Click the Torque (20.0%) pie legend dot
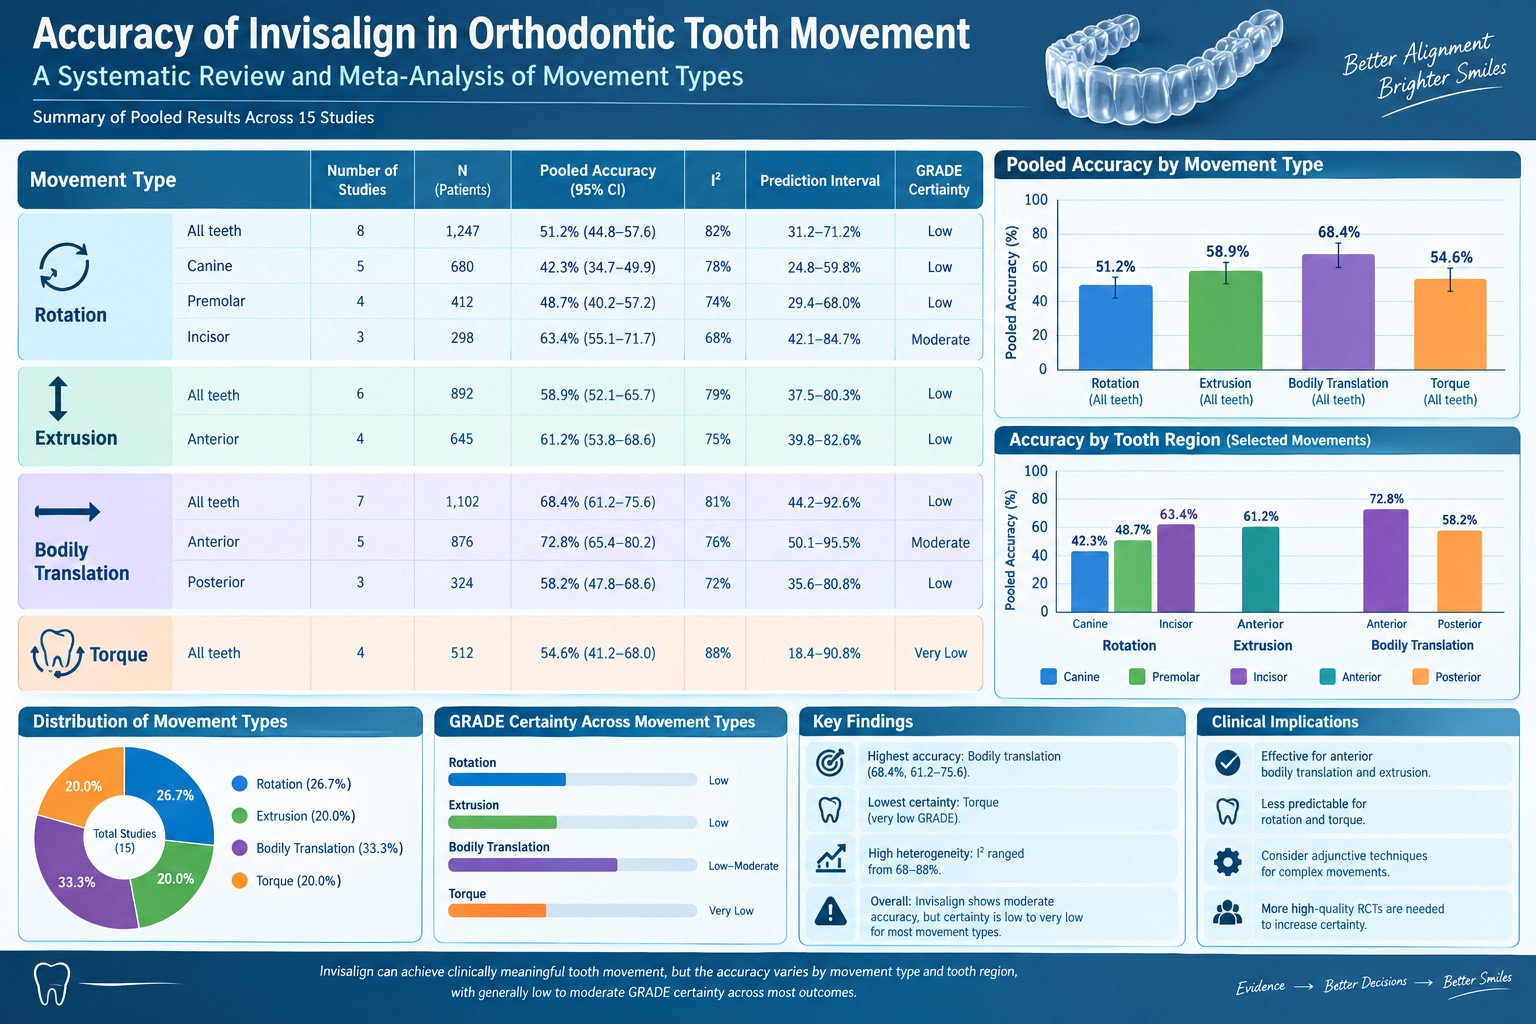Viewport: 1536px width, 1024px height. 239,881
